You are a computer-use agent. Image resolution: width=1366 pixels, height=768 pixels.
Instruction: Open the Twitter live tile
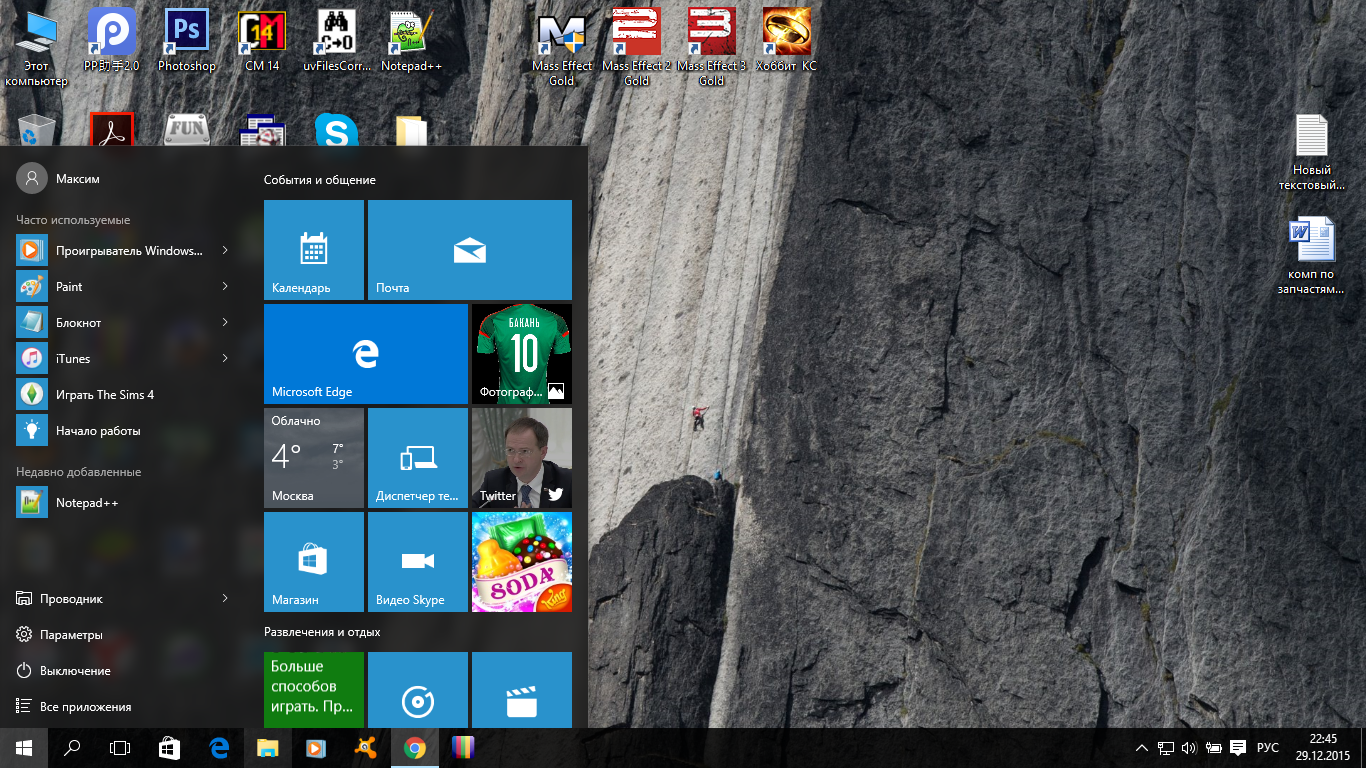(521, 458)
